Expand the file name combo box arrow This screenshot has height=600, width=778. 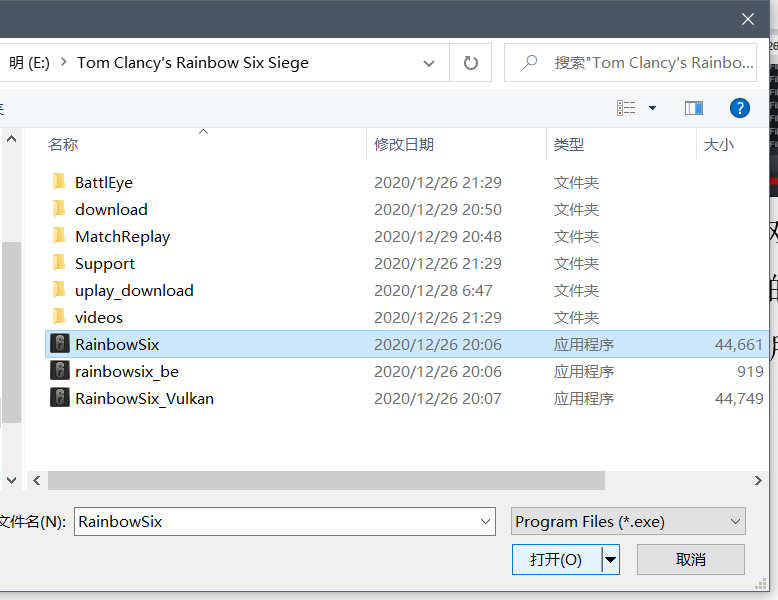[x=486, y=521]
